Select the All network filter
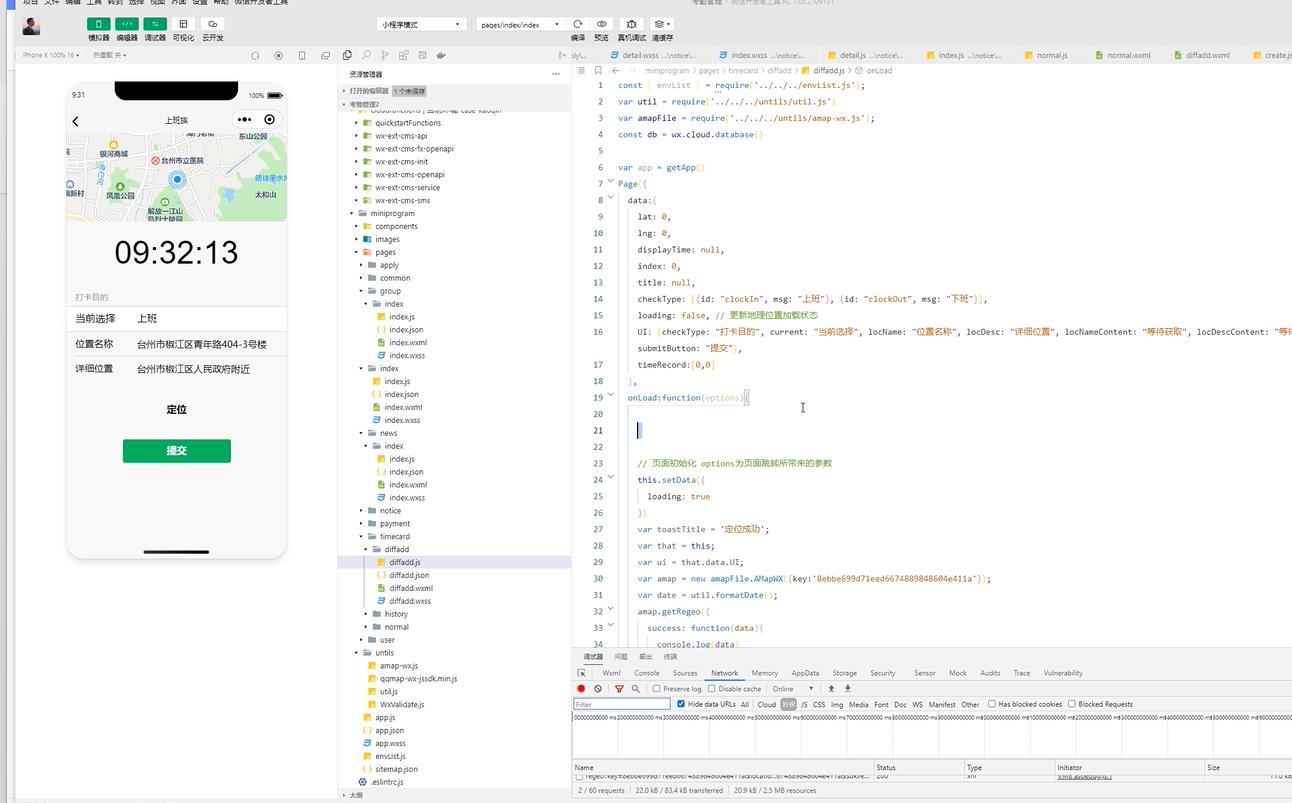This screenshot has width=1292, height=803. click(745, 704)
